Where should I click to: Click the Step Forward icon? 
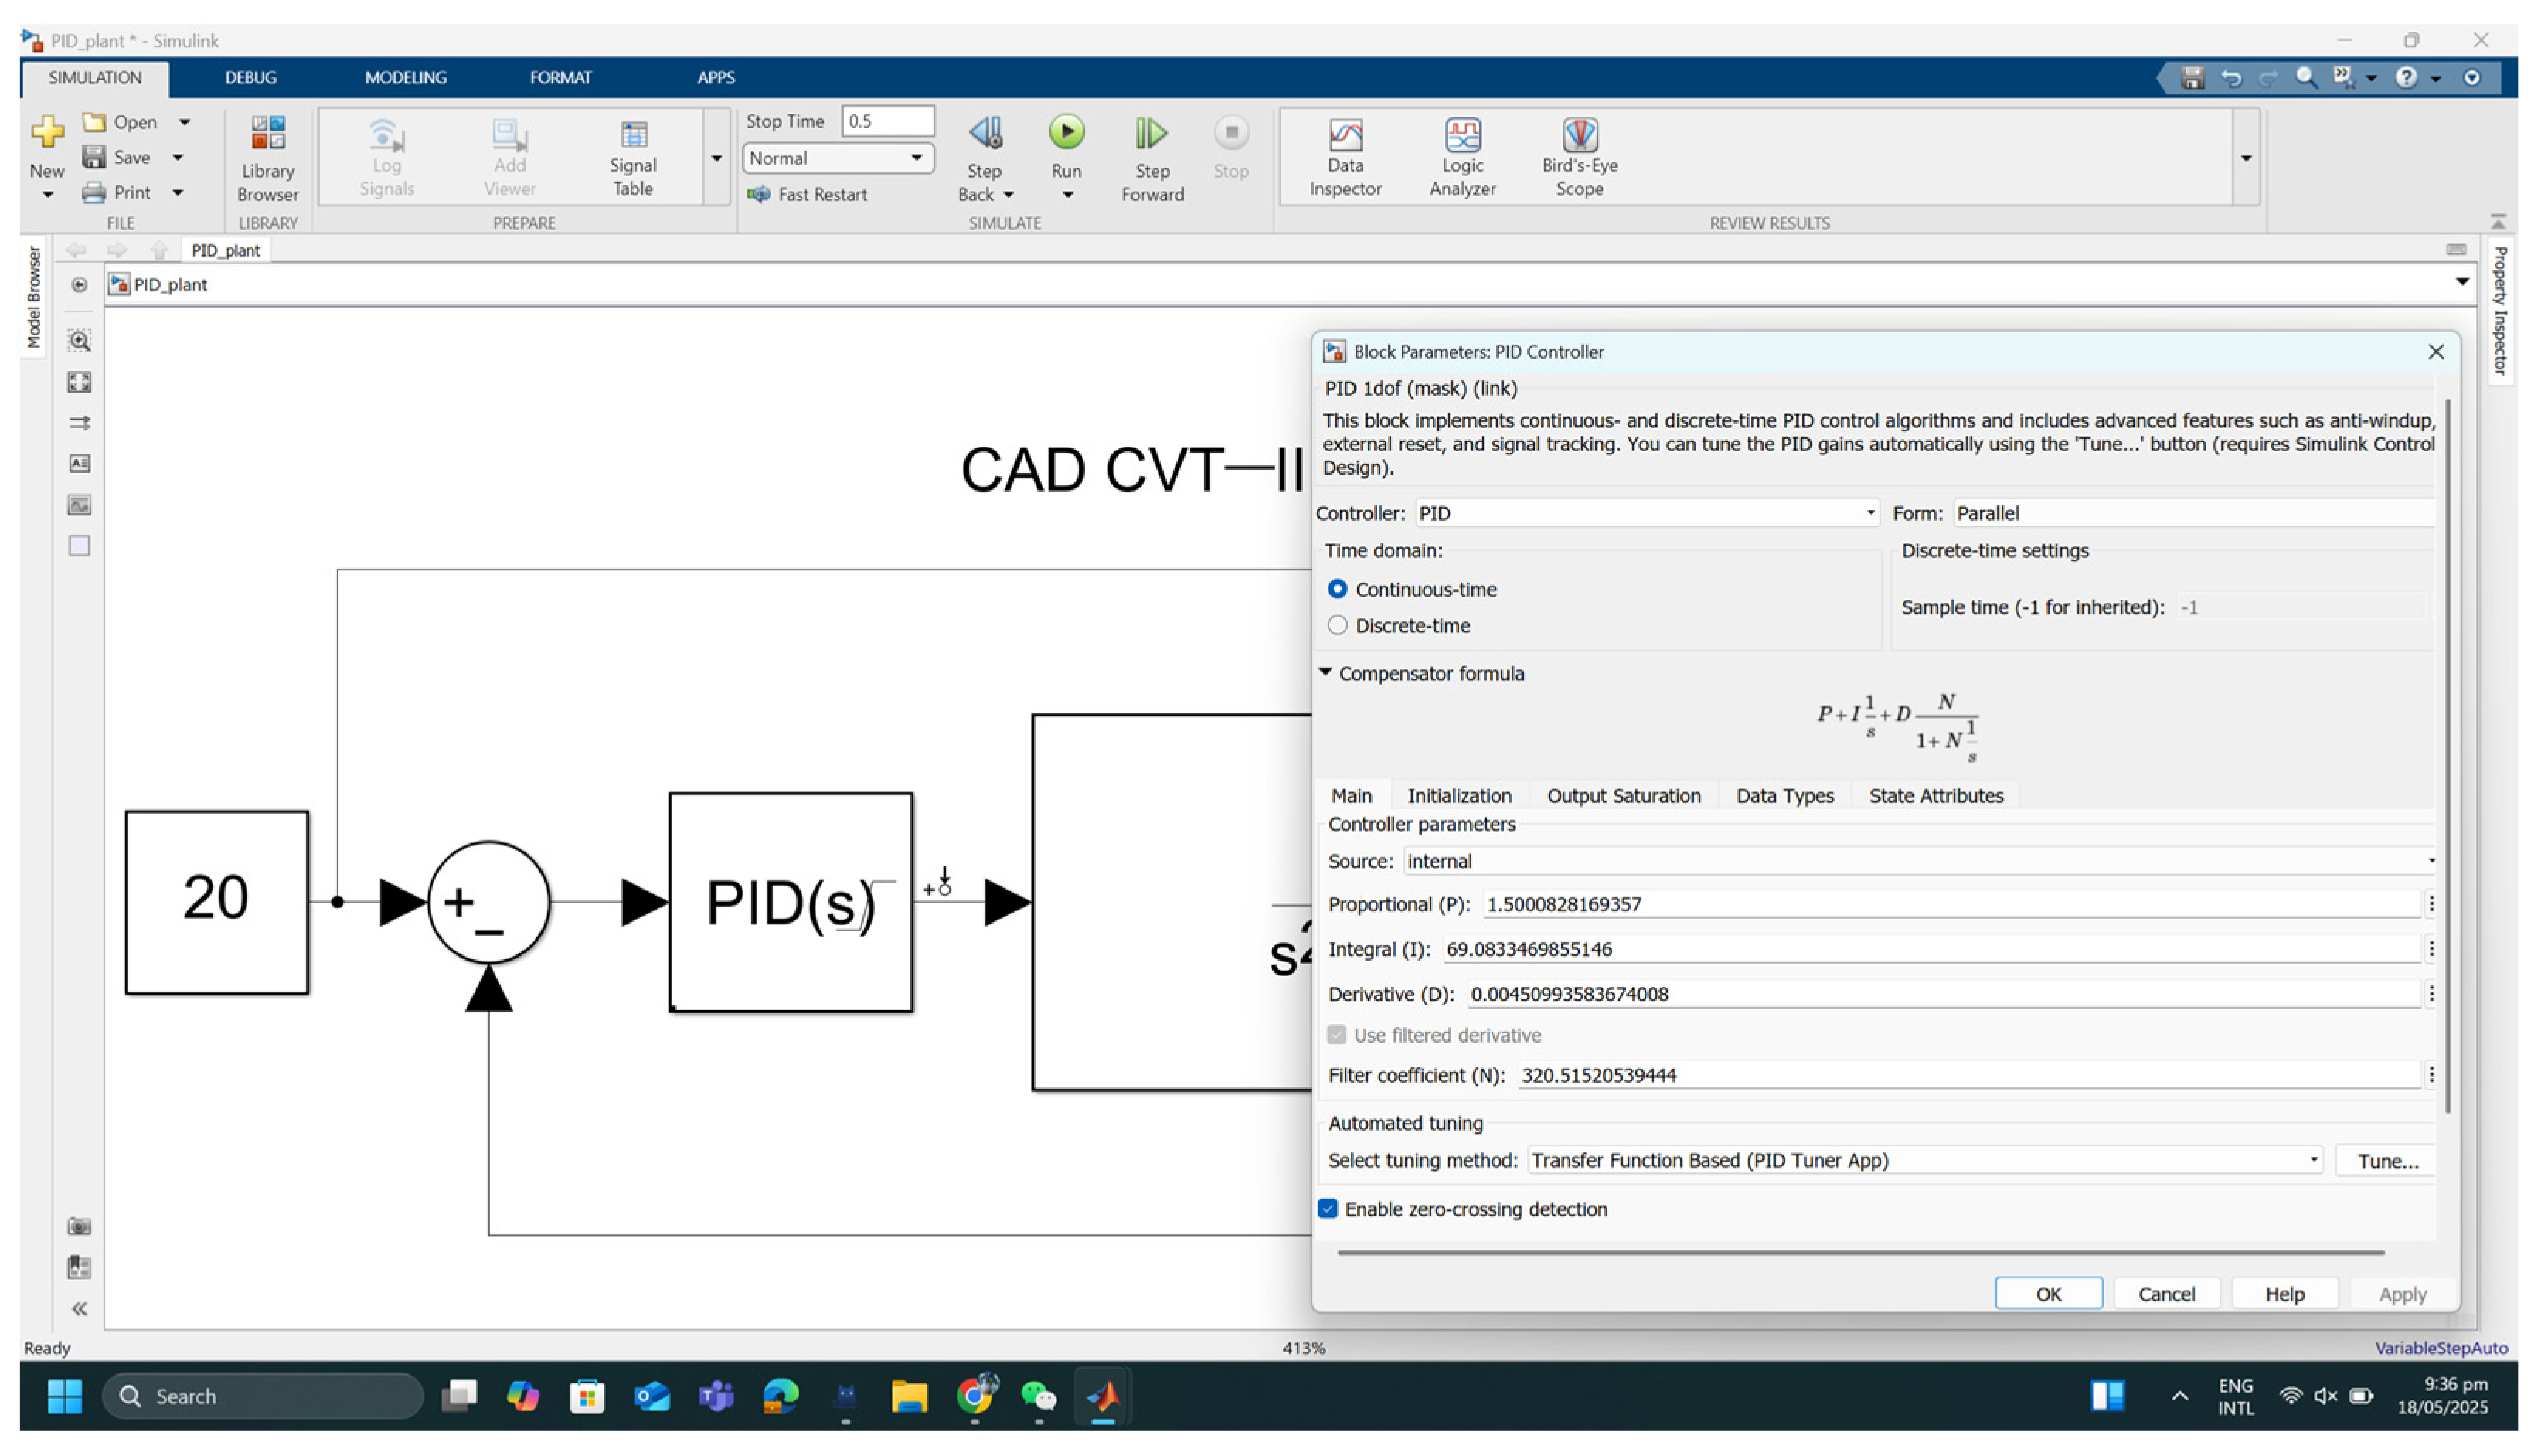(x=1151, y=134)
